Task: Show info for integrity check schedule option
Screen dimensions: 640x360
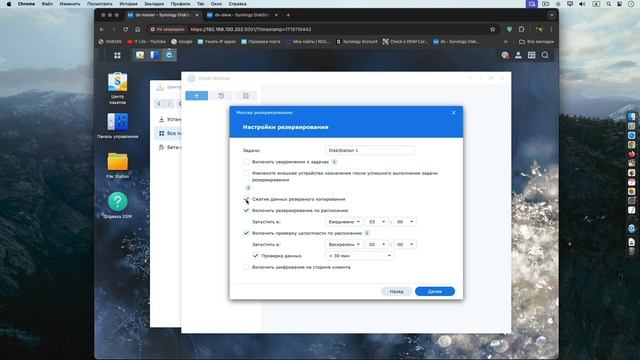Action: pyautogui.click(x=367, y=233)
